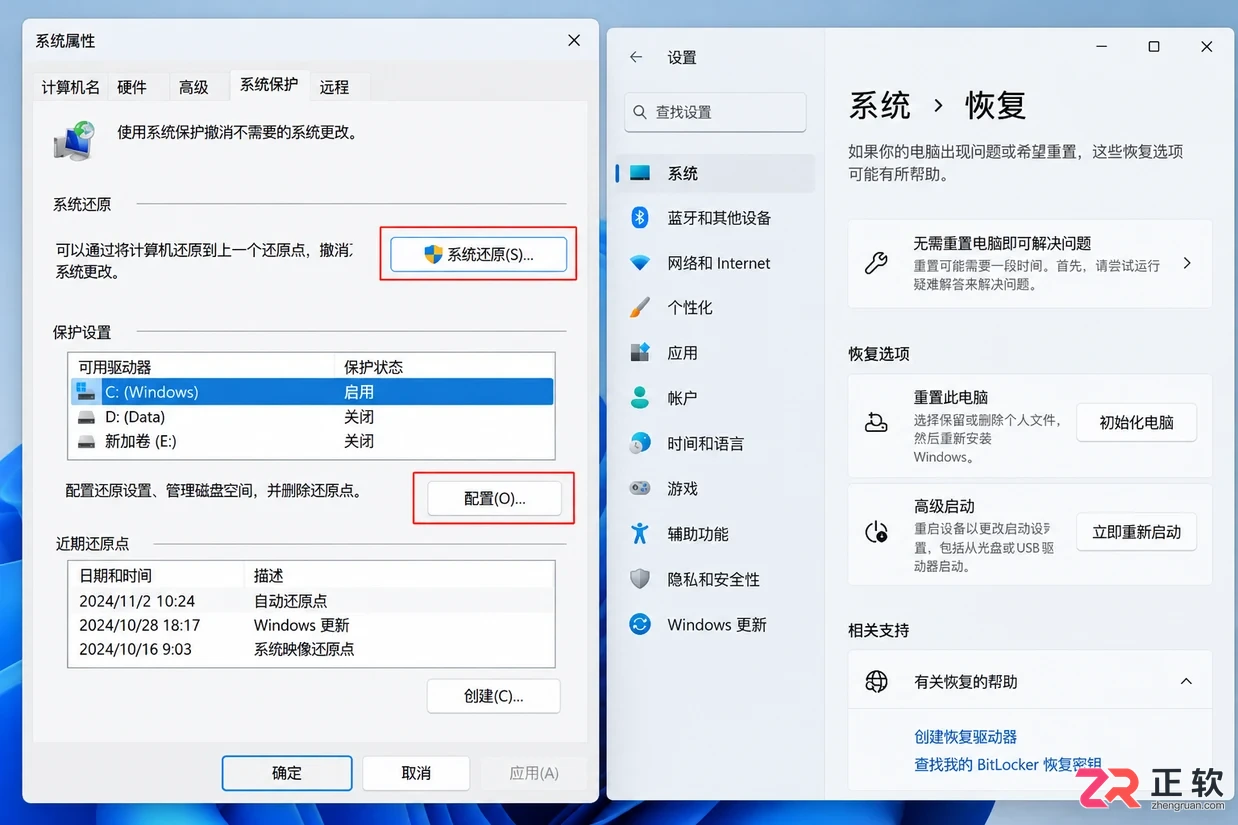Click the 重置此电脑 reset icon
The width and height of the screenshot is (1238, 825).
coord(876,422)
